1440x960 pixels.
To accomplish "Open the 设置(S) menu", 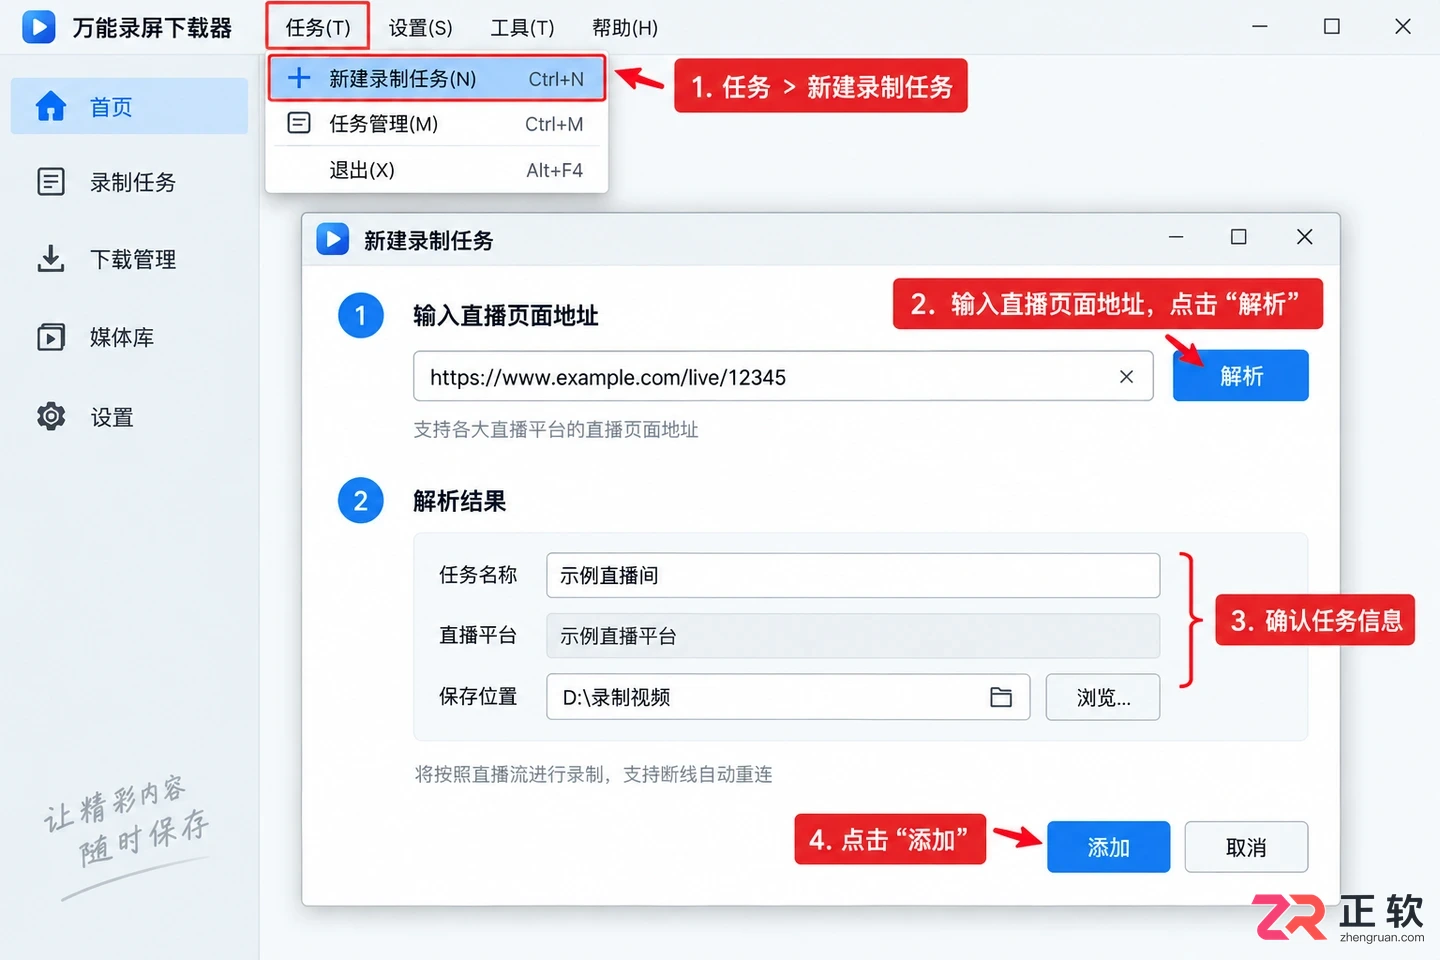I will [x=421, y=28].
